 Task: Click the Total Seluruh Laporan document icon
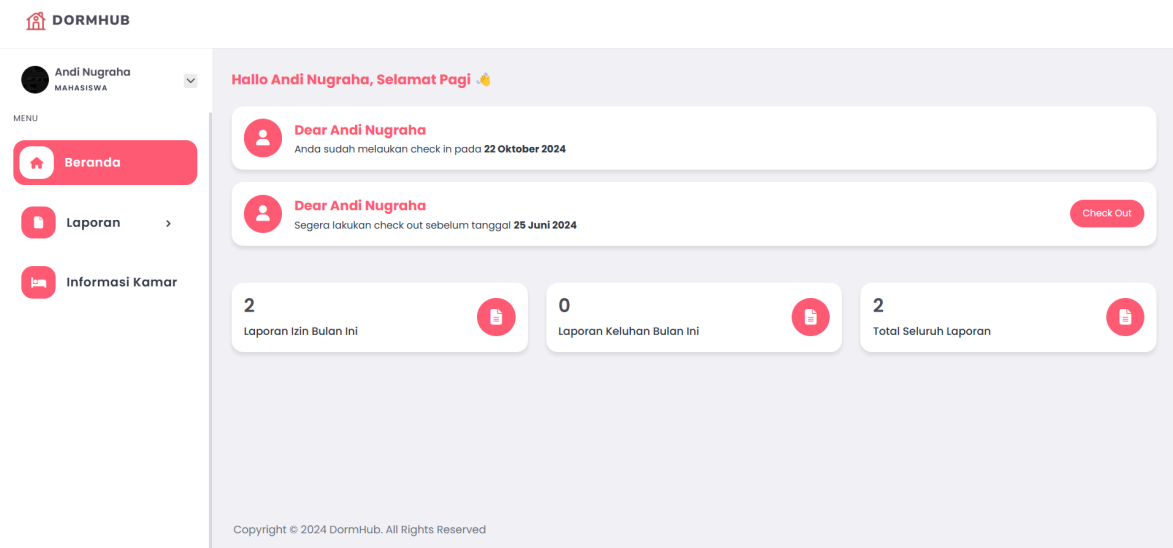(x=1125, y=317)
